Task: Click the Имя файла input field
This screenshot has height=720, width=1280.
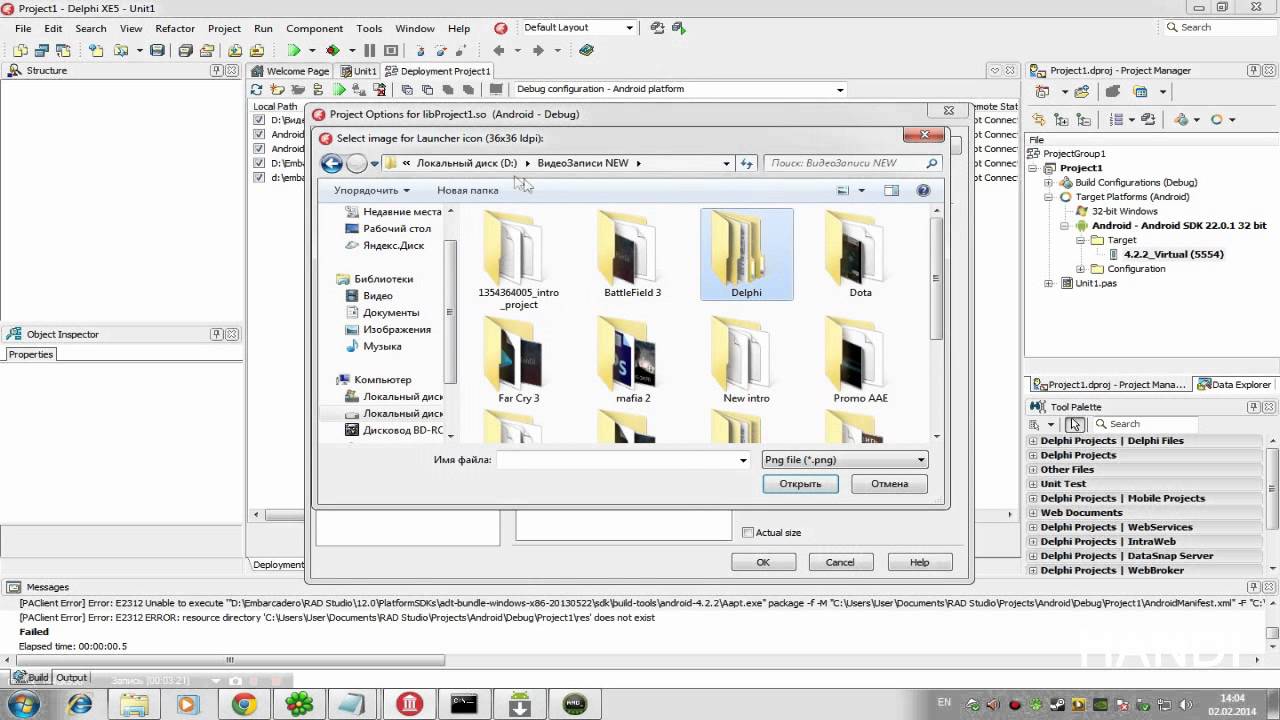Action: [x=623, y=460]
